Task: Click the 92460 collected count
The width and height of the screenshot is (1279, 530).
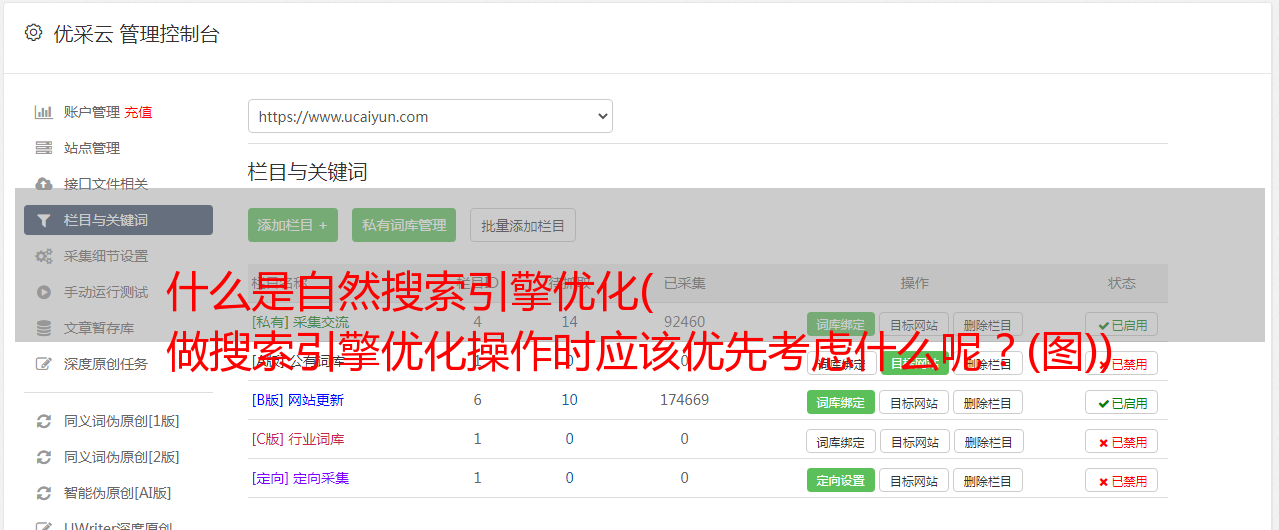Action: click(x=684, y=322)
